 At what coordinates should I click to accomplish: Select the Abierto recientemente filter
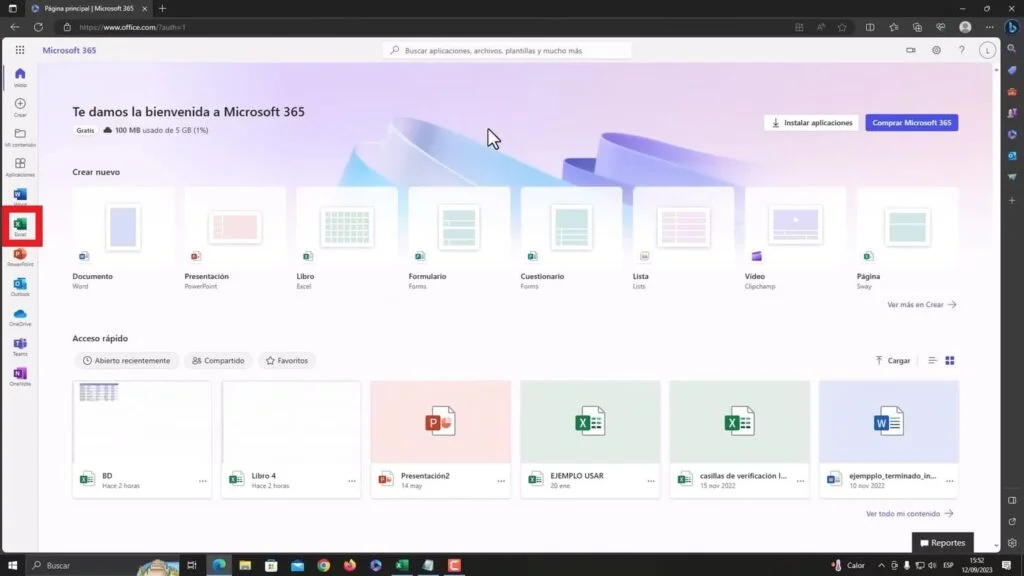126,360
